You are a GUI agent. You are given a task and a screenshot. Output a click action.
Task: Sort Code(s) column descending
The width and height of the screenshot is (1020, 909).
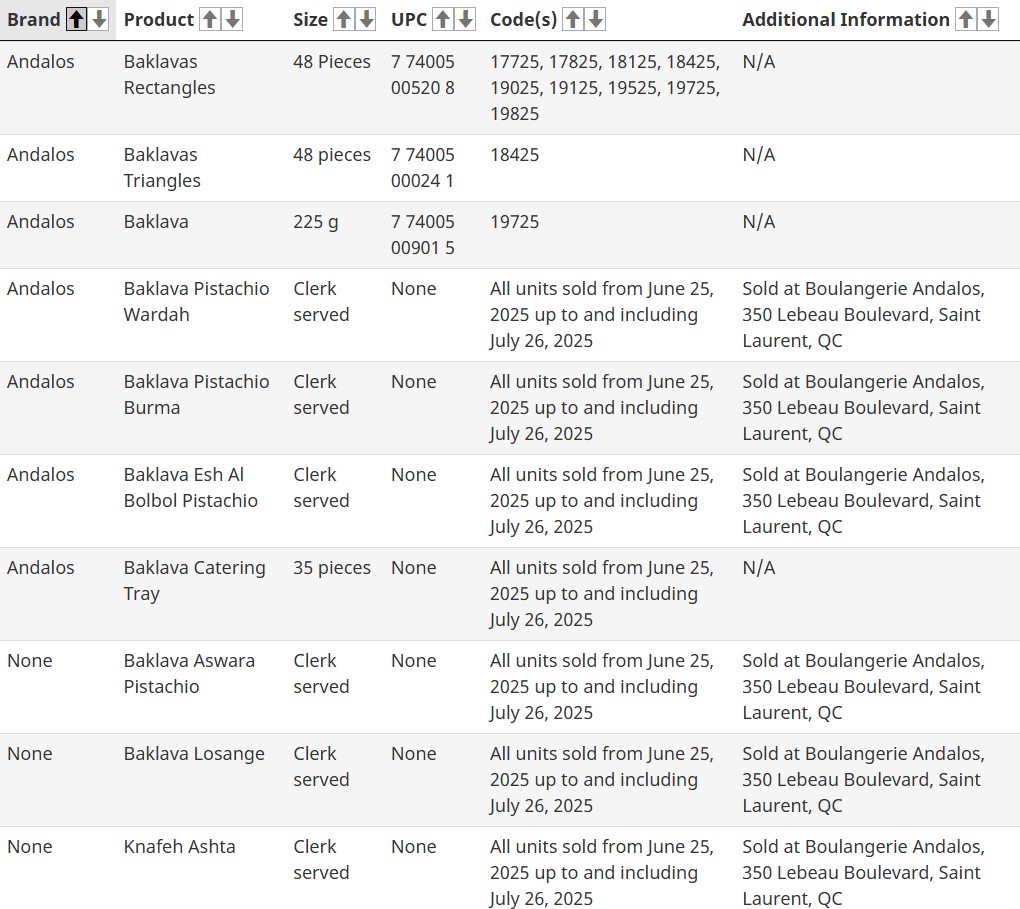595,19
